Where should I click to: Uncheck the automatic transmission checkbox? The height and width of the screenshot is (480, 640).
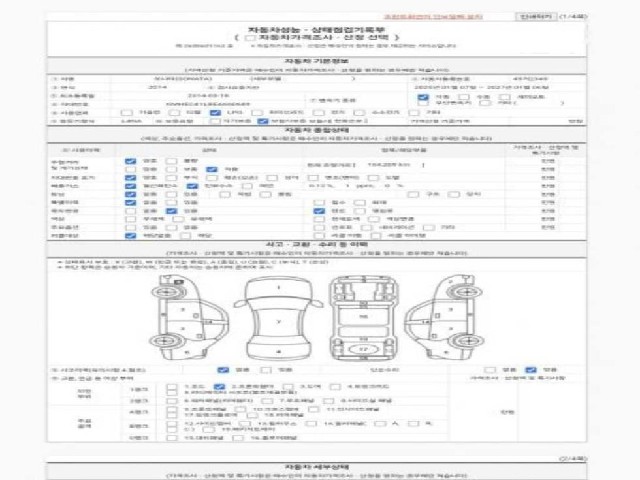click(x=423, y=97)
